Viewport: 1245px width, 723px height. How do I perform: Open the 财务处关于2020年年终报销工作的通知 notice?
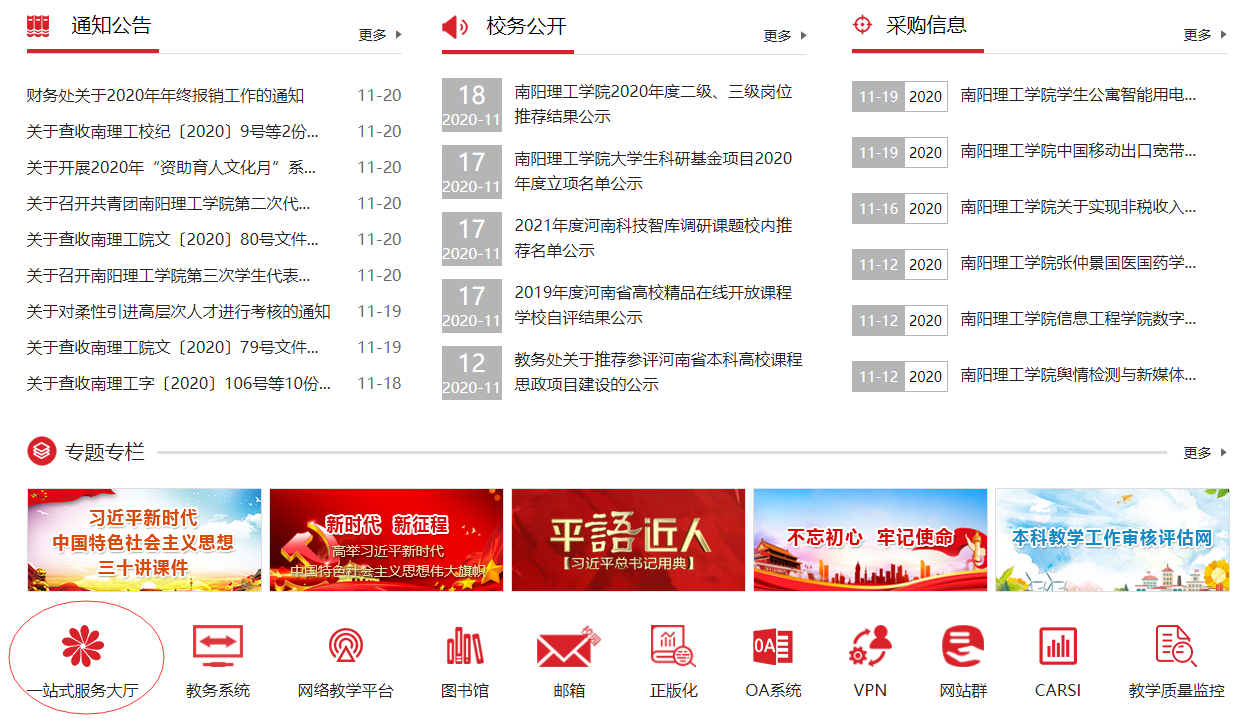(x=165, y=96)
